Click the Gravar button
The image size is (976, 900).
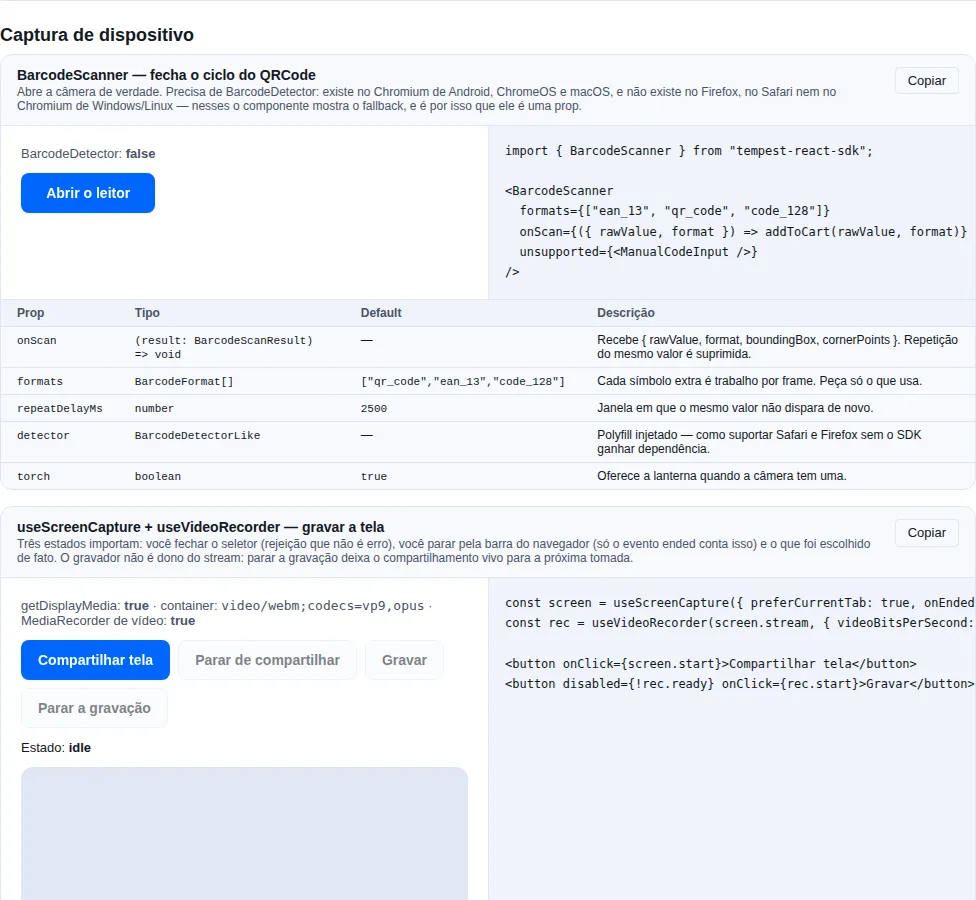[x=405, y=660]
